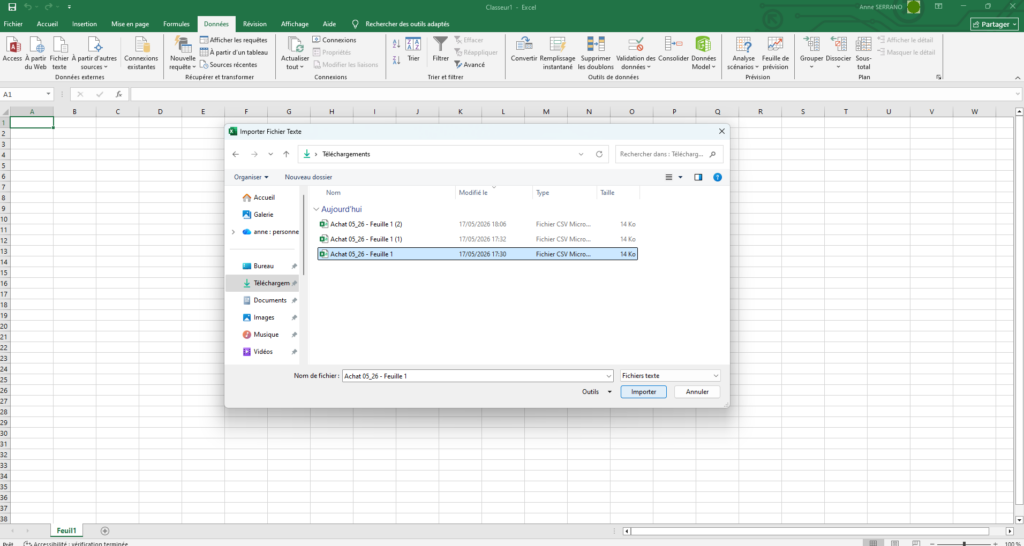The image size is (1024, 546).
Task: Click Nouveau dossier in dialog
Action: pos(308,177)
